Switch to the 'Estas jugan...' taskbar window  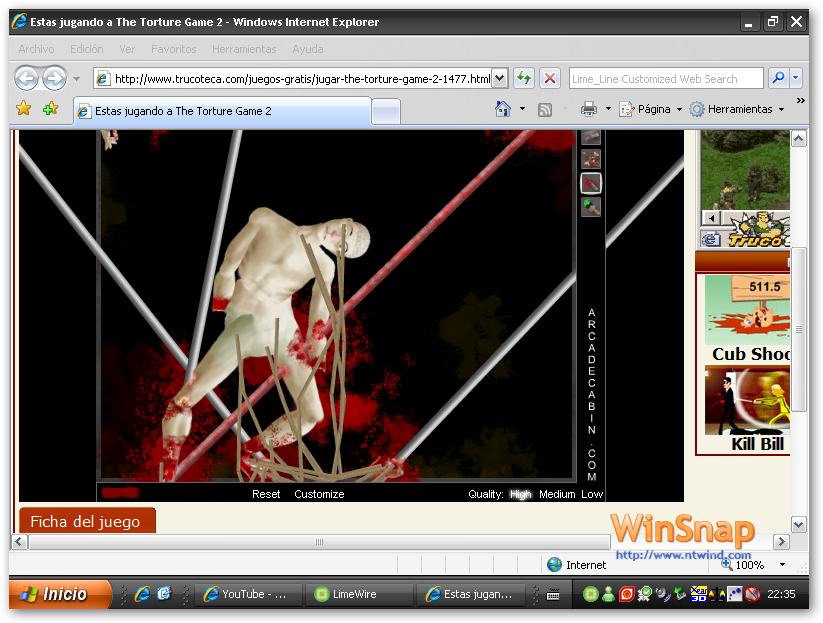470,594
